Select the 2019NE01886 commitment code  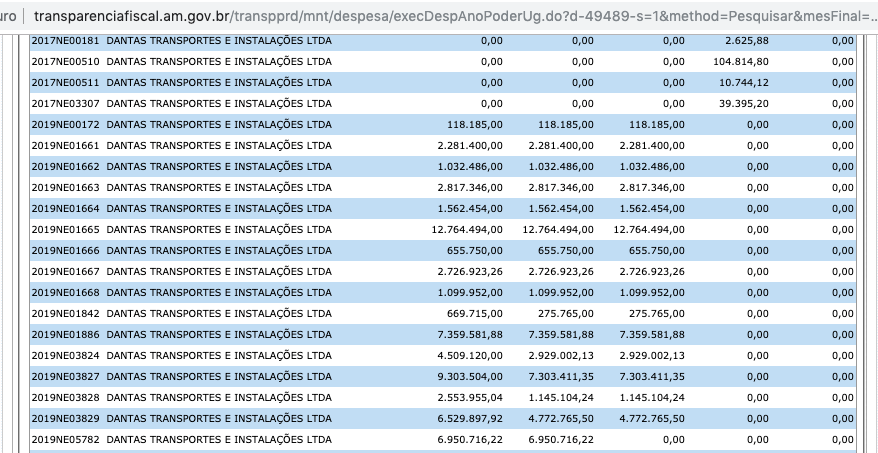pos(65,335)
